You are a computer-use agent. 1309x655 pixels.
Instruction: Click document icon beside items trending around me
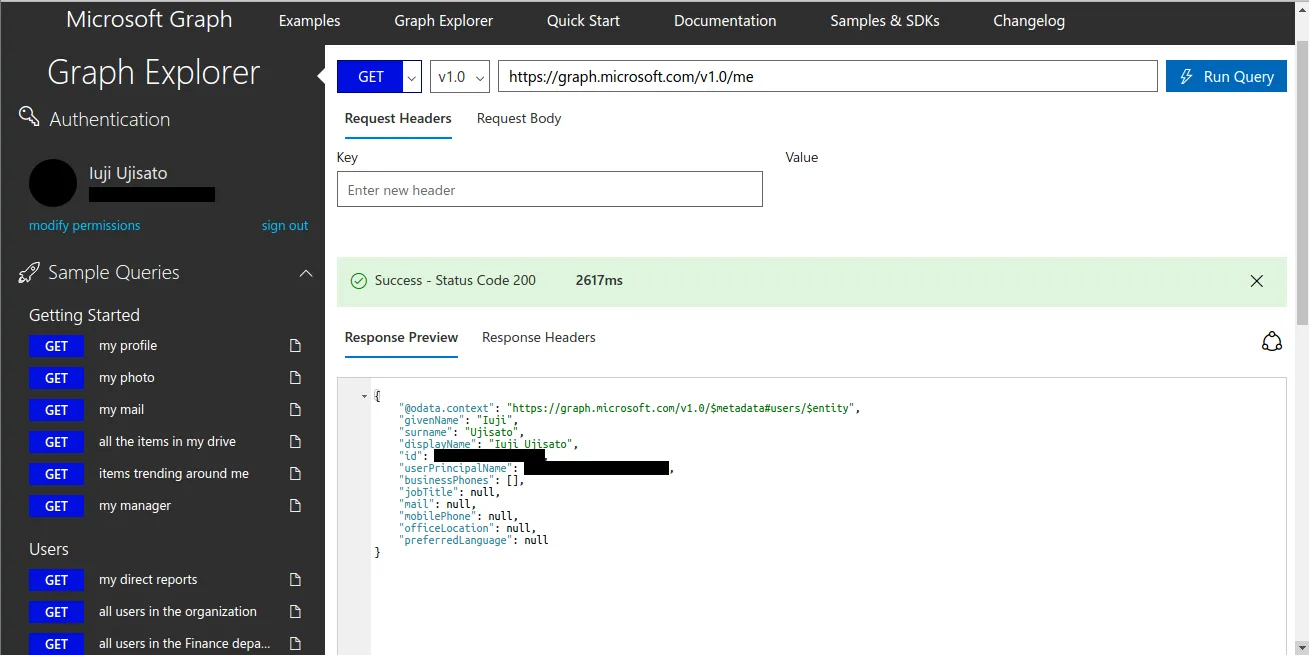pyautogui.click(x=295, y=474)
